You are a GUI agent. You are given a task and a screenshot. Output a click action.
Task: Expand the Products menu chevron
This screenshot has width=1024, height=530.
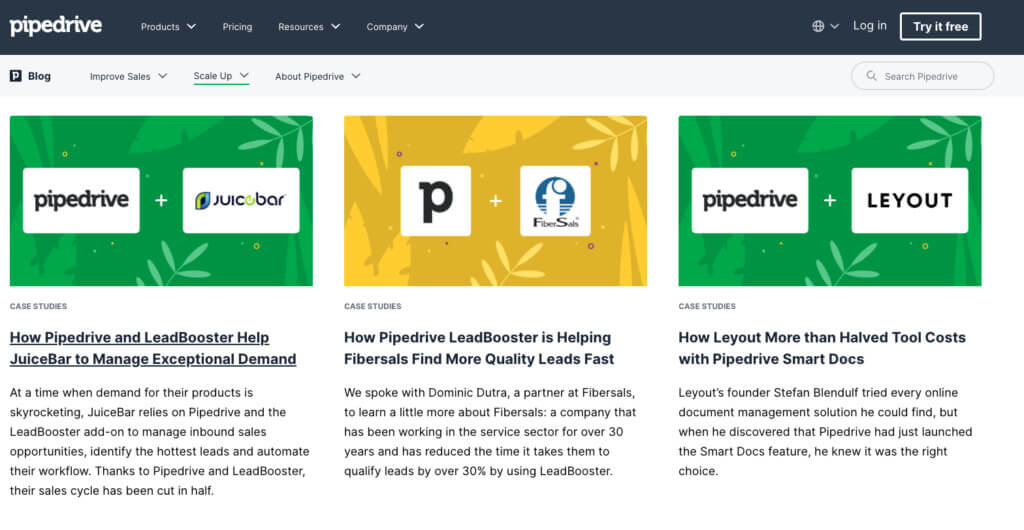tap(191, 27)
